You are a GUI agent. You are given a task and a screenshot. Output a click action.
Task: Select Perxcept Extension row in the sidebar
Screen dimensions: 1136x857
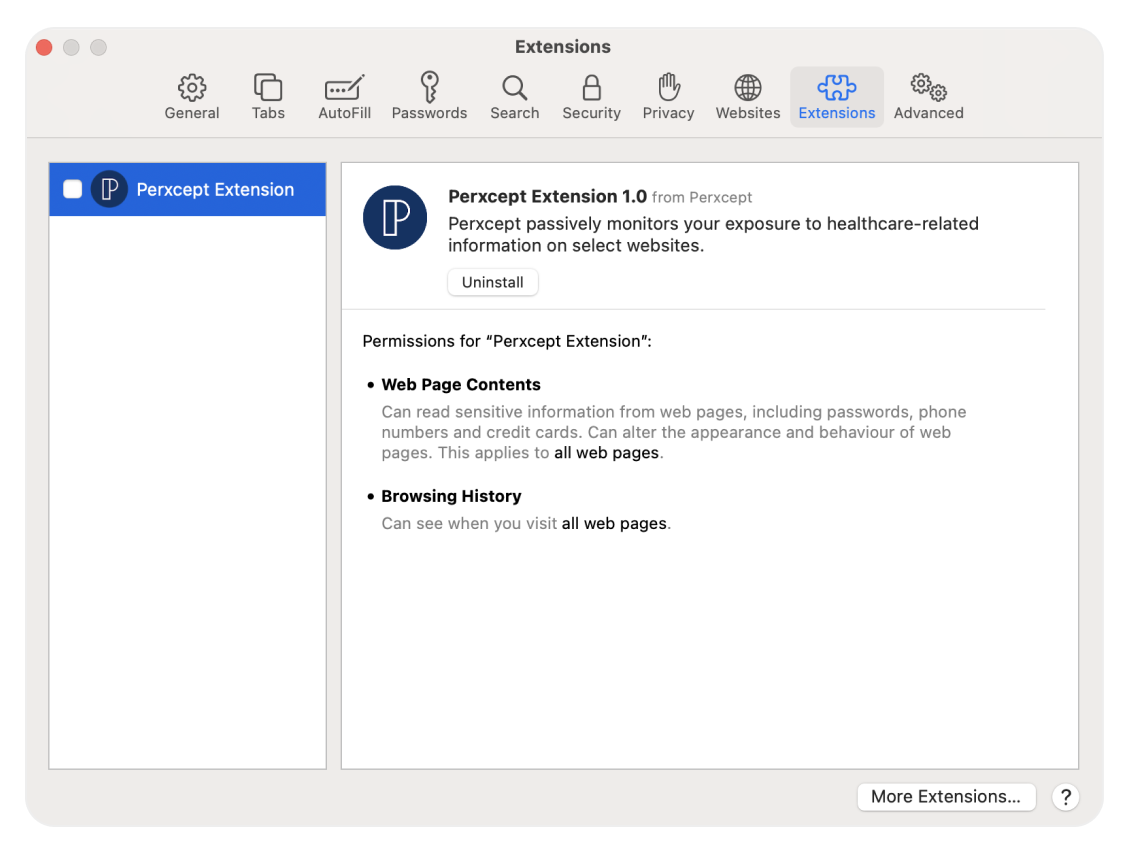[x=188, y=189]
